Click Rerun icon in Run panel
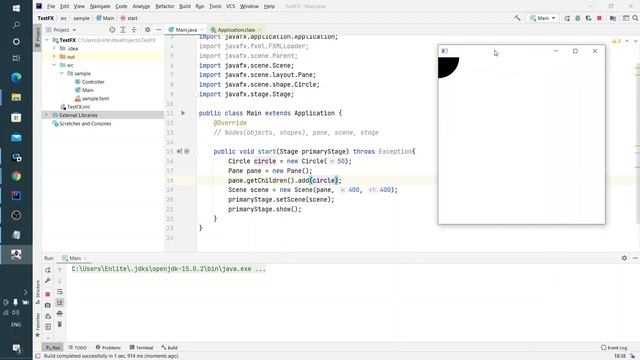This screenshot has width=640, height=360. (x=48, y=270)
